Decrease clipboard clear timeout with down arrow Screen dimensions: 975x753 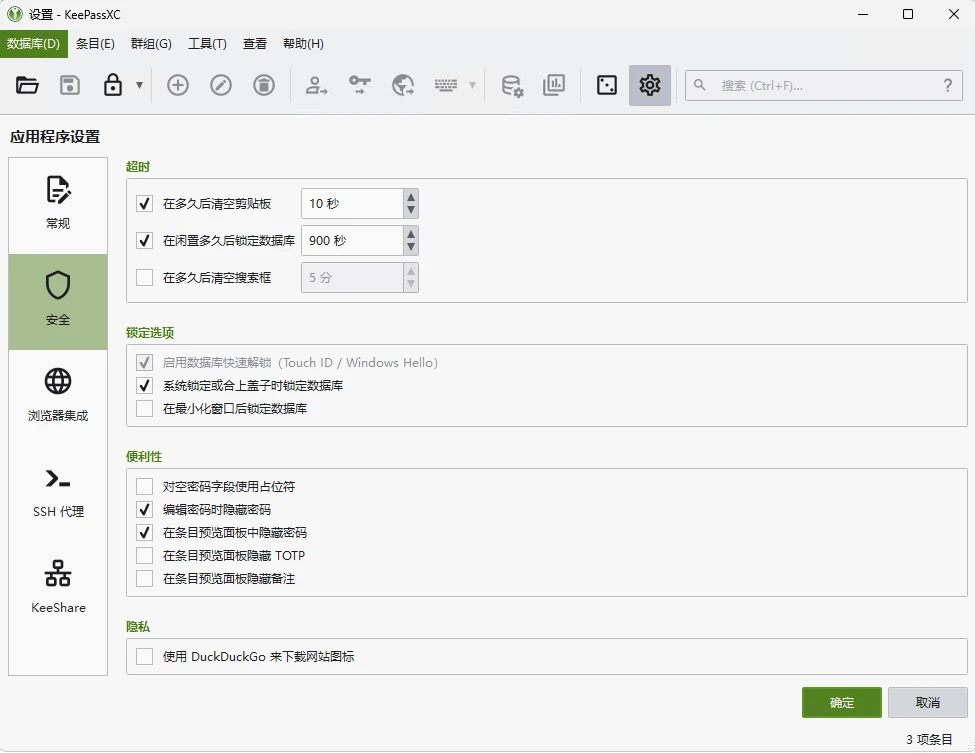click(410, 211)
